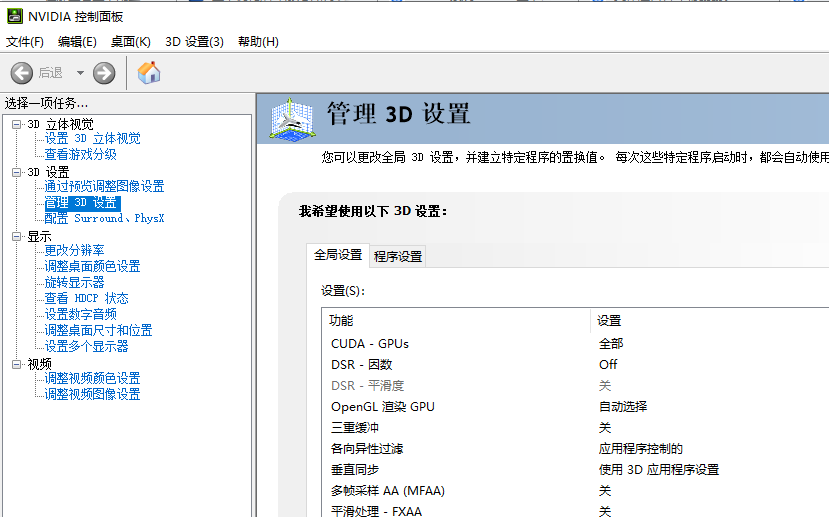Screen dimensions: 829x517
Task: Click the Home icon in toolbar
Action: [x=149, y=73]
